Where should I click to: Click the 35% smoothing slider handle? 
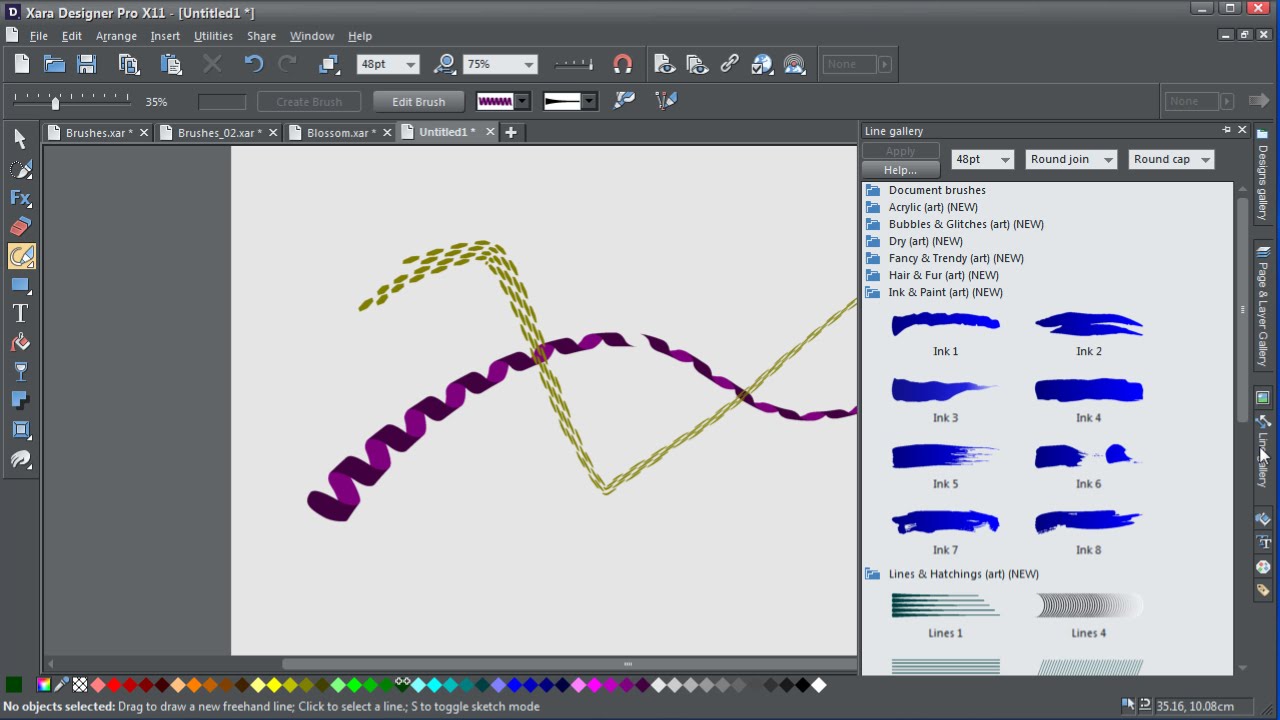click(55, 101)
